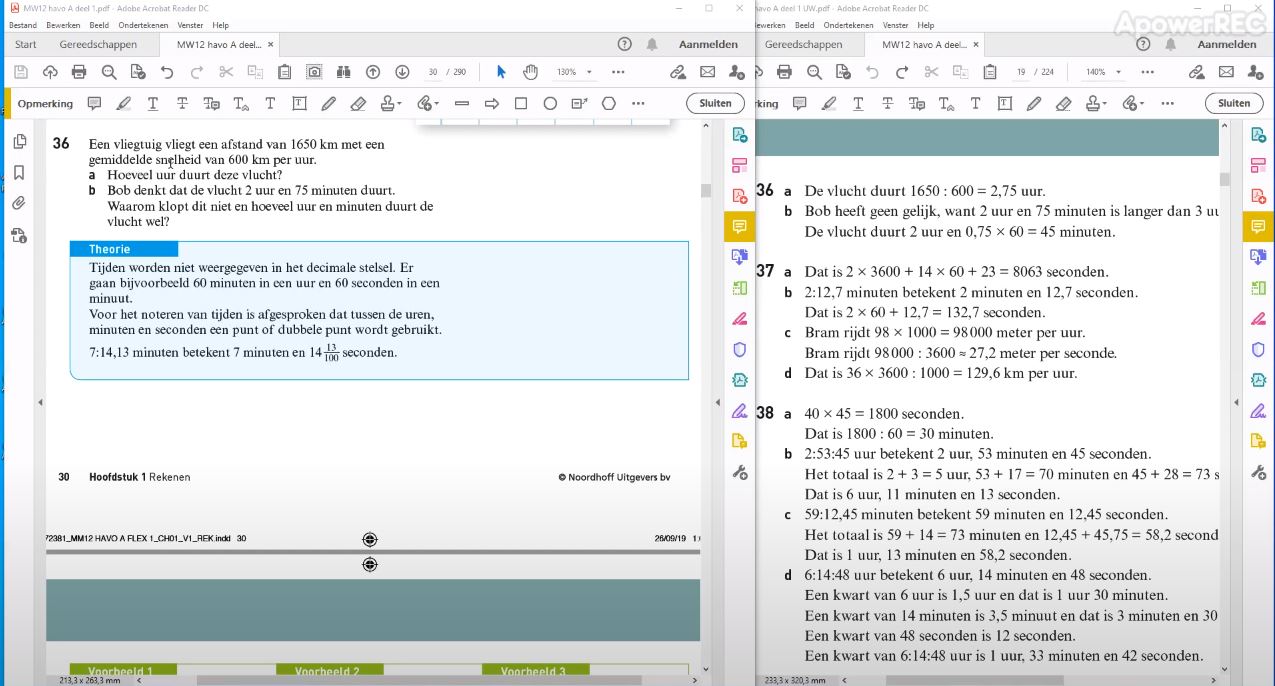Open Comment tool in right window's pane
The height and width of the screenshot is (686, 1275).
tap(1258, 227)
